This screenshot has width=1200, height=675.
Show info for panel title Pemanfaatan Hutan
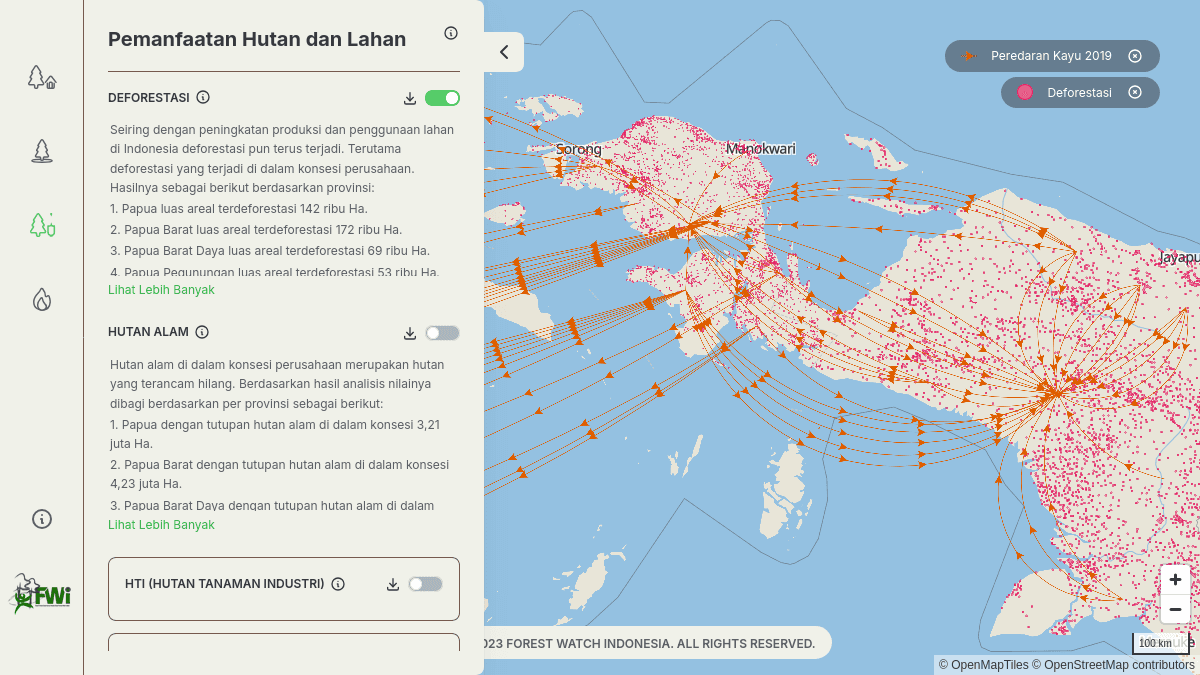tap(451, 33)
